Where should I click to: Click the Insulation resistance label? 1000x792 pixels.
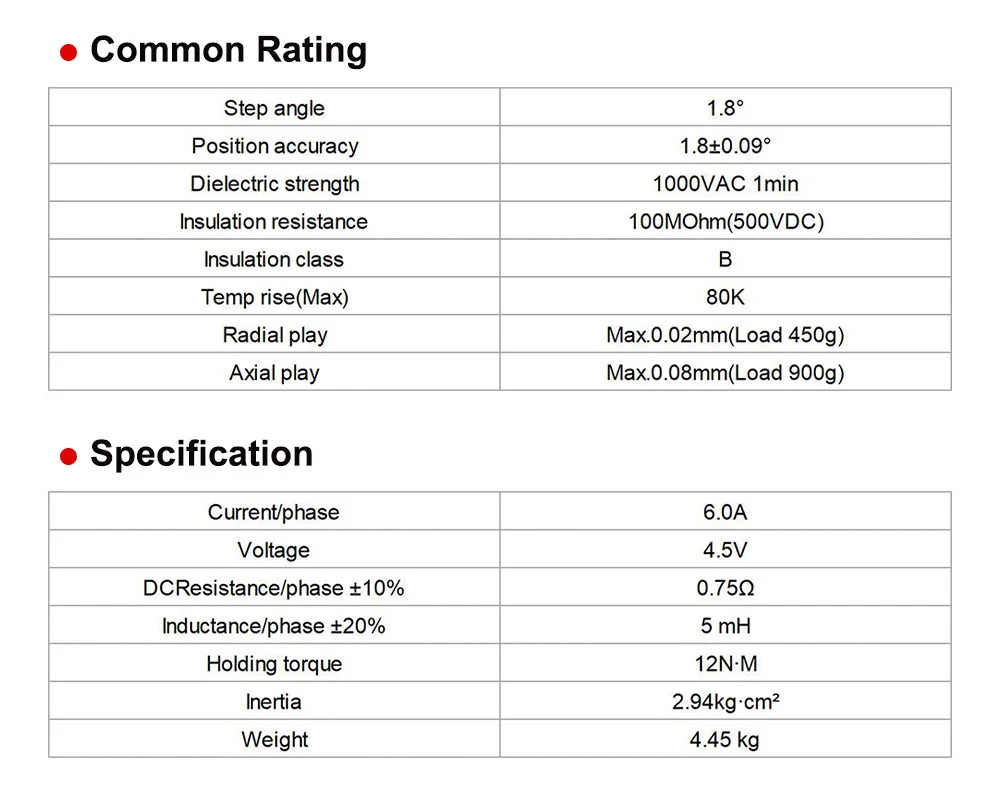pos(274,222)
